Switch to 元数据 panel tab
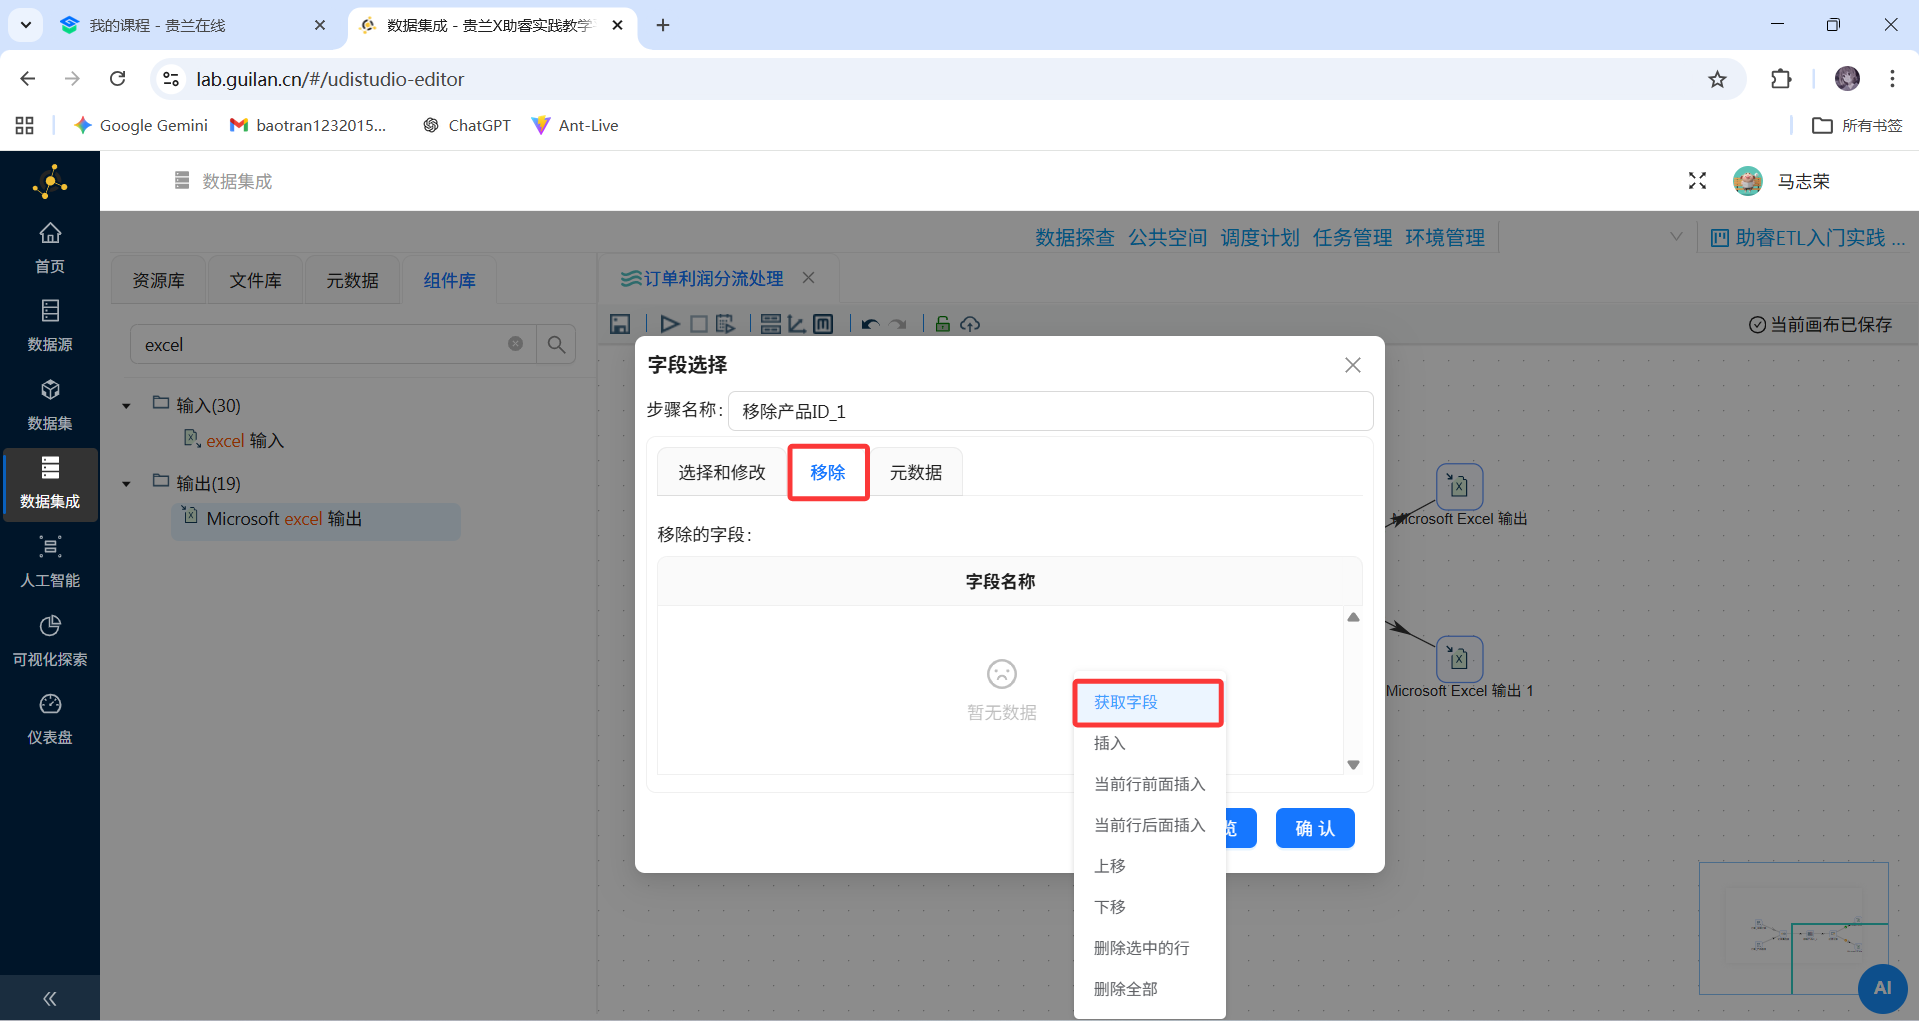 click(352, 281)
